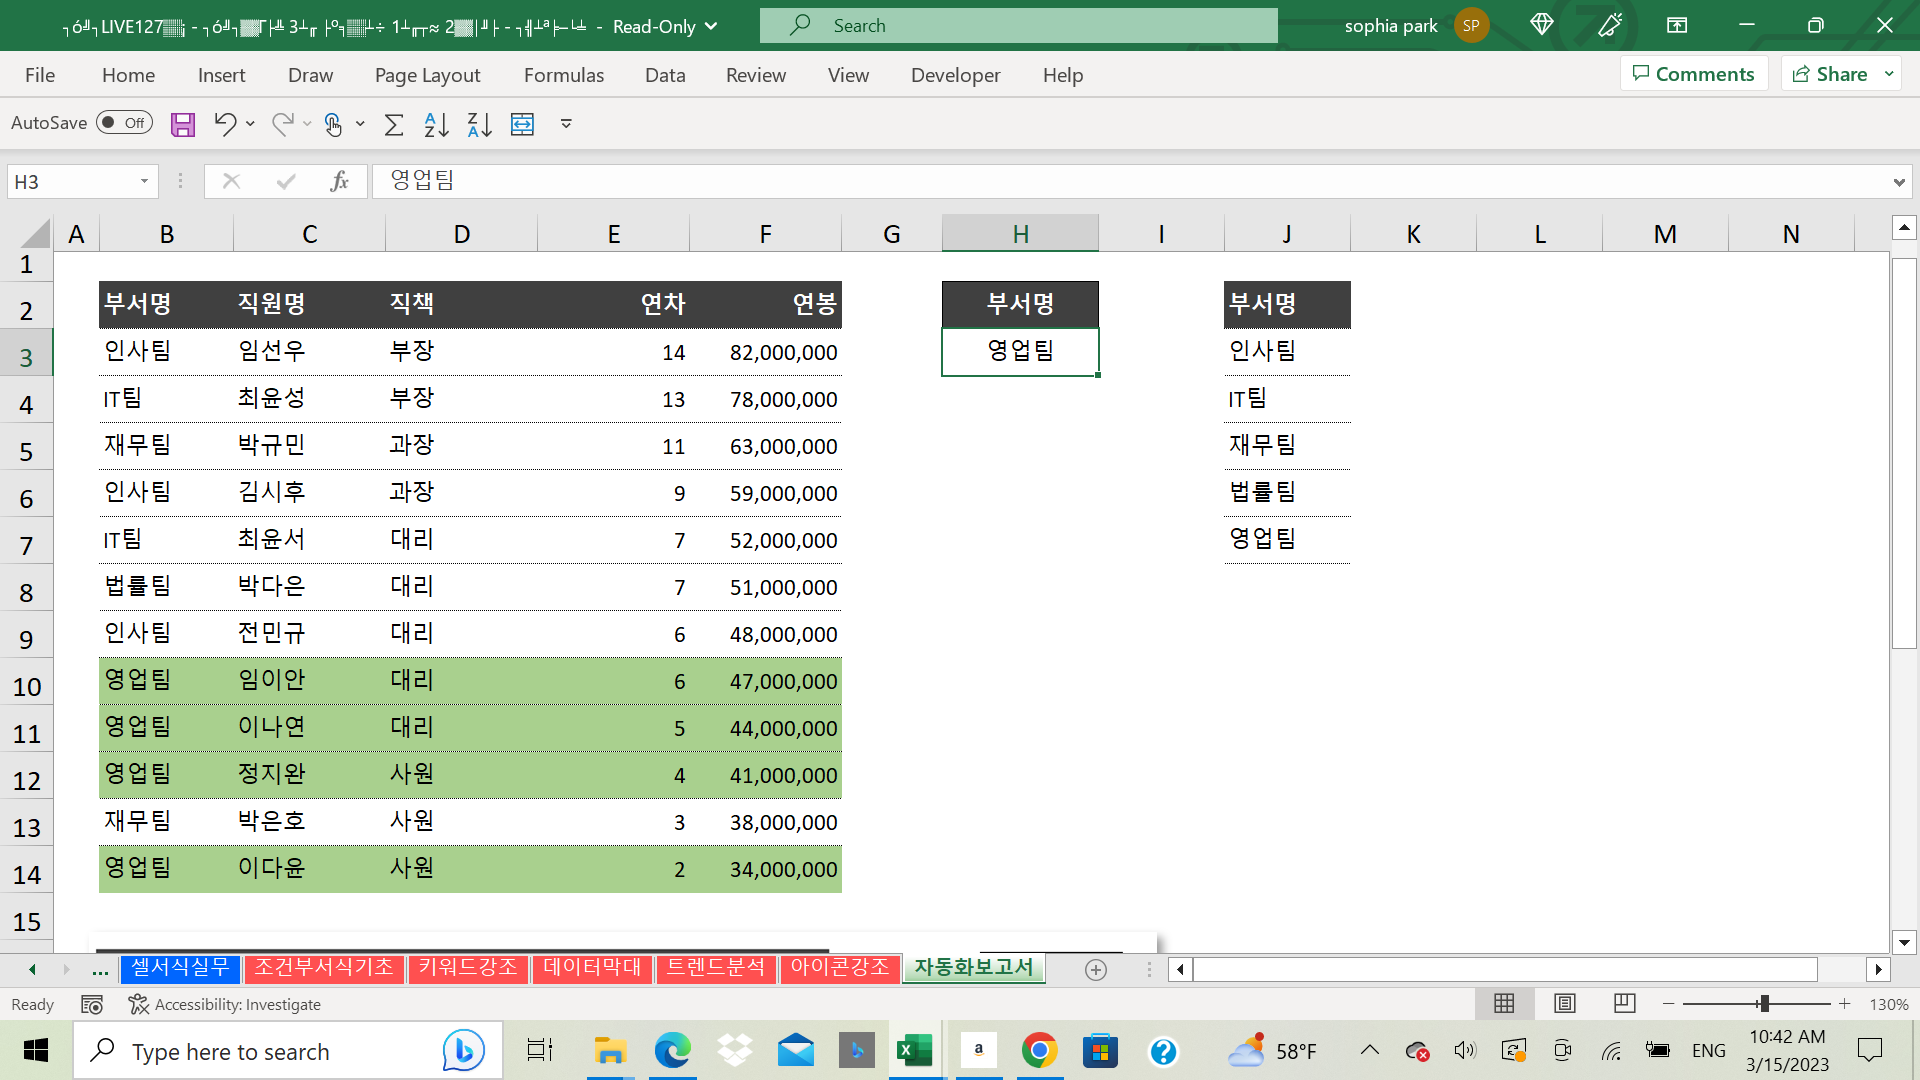The image size is (1920, 1080).
Task: Switch to Page Layout view icon
Action: point(1565,1003)
